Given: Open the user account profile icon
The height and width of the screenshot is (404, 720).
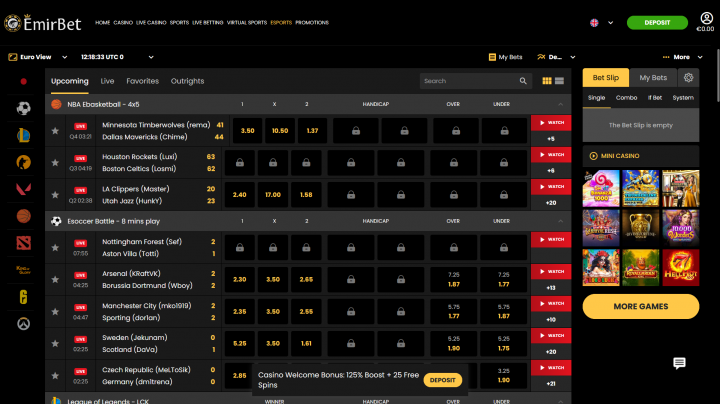Looking at the screenshot, I should coord(706,18).
